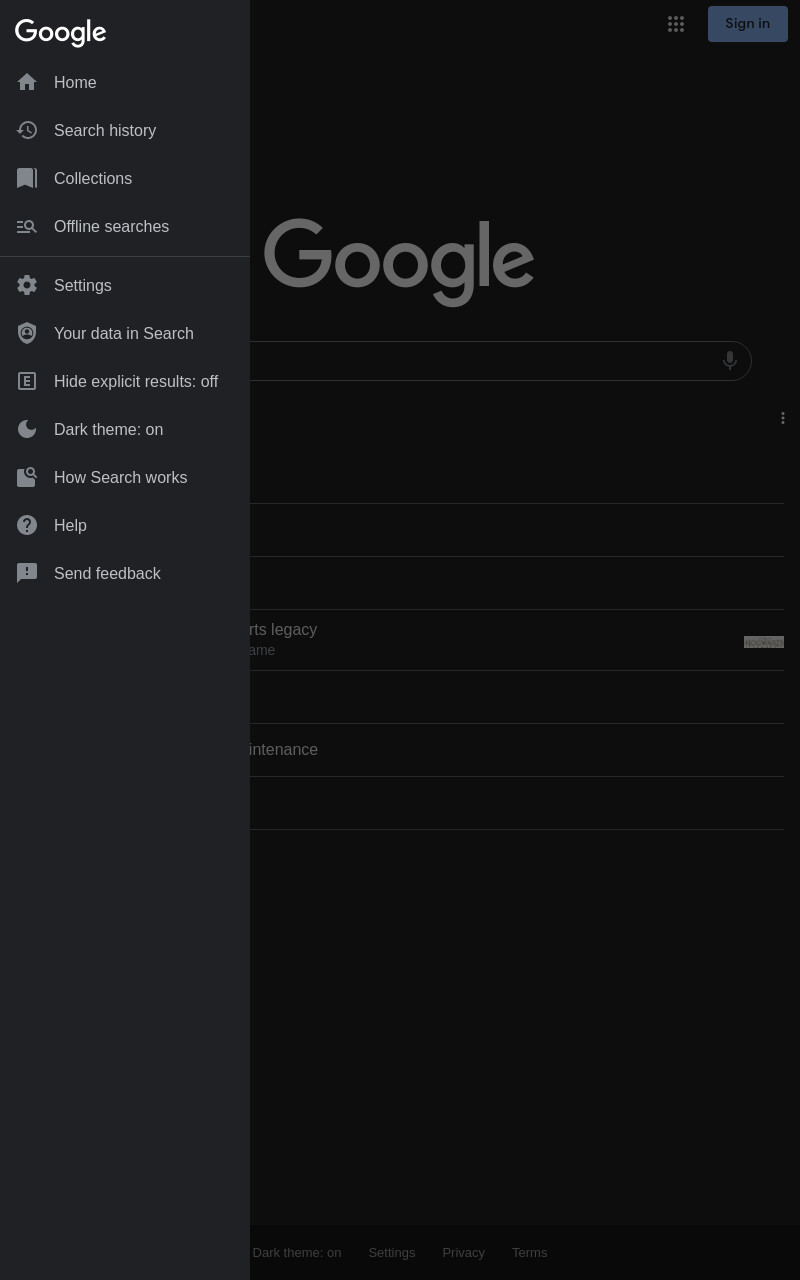Click the Sign in button
The width and height of the screenshot is (800, 1280).
(748, 24)
